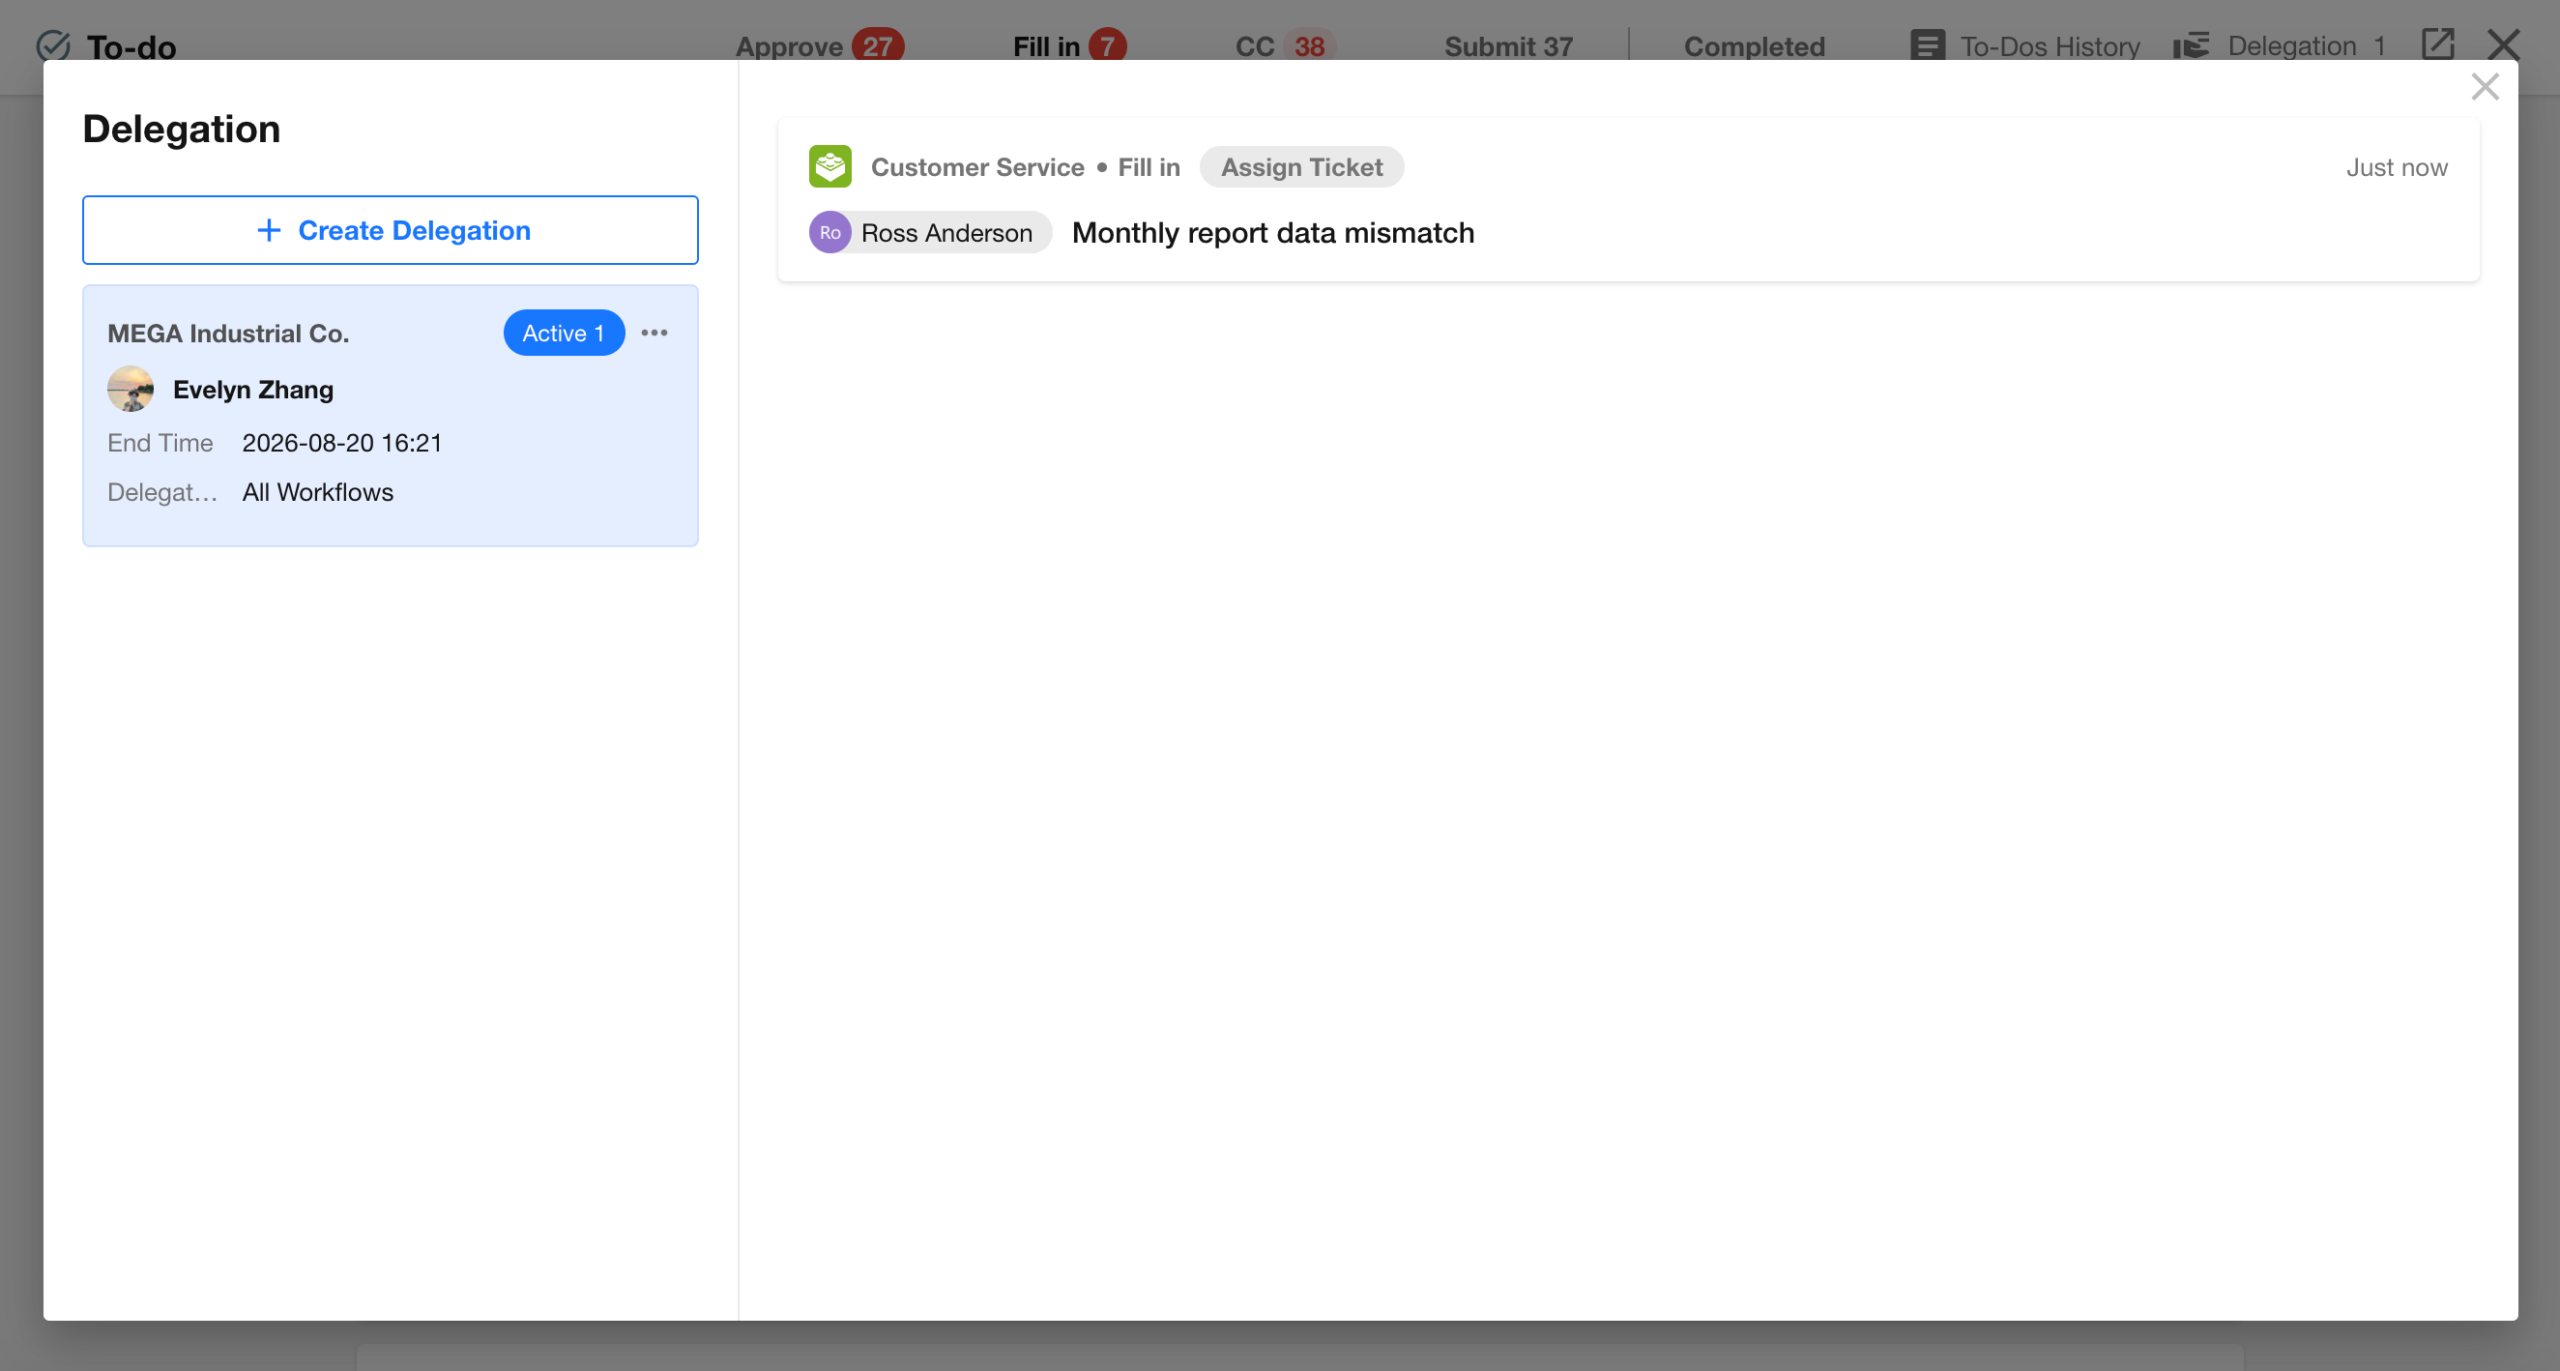This screenshot has width=2560, height=1371.
Task: Select Evelyn Zhang's avatar
Action: pyautogui.click(x=130, y=389)
